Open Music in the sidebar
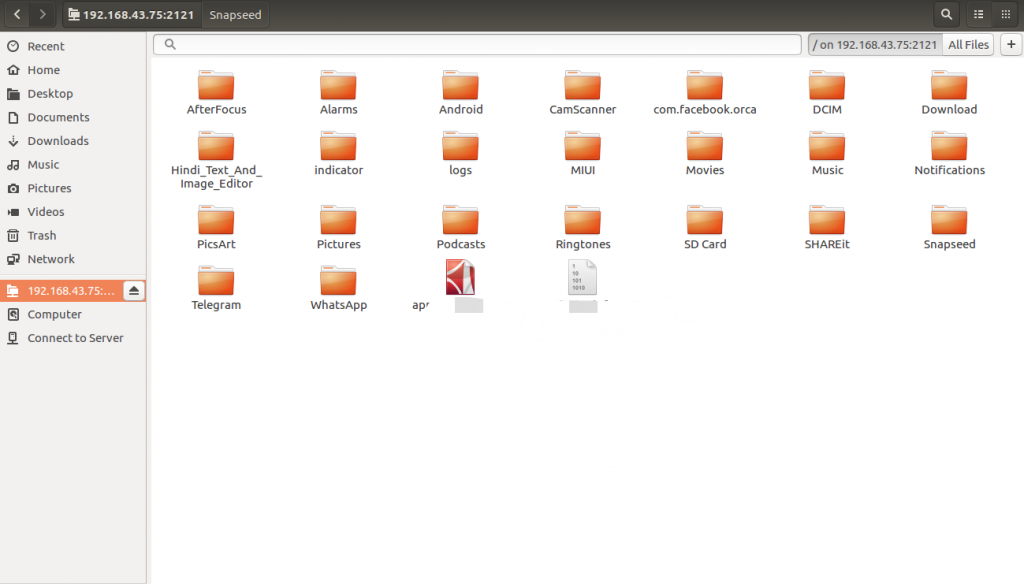The height and width of the screenshot is (584, 1024). click(73, 165)
